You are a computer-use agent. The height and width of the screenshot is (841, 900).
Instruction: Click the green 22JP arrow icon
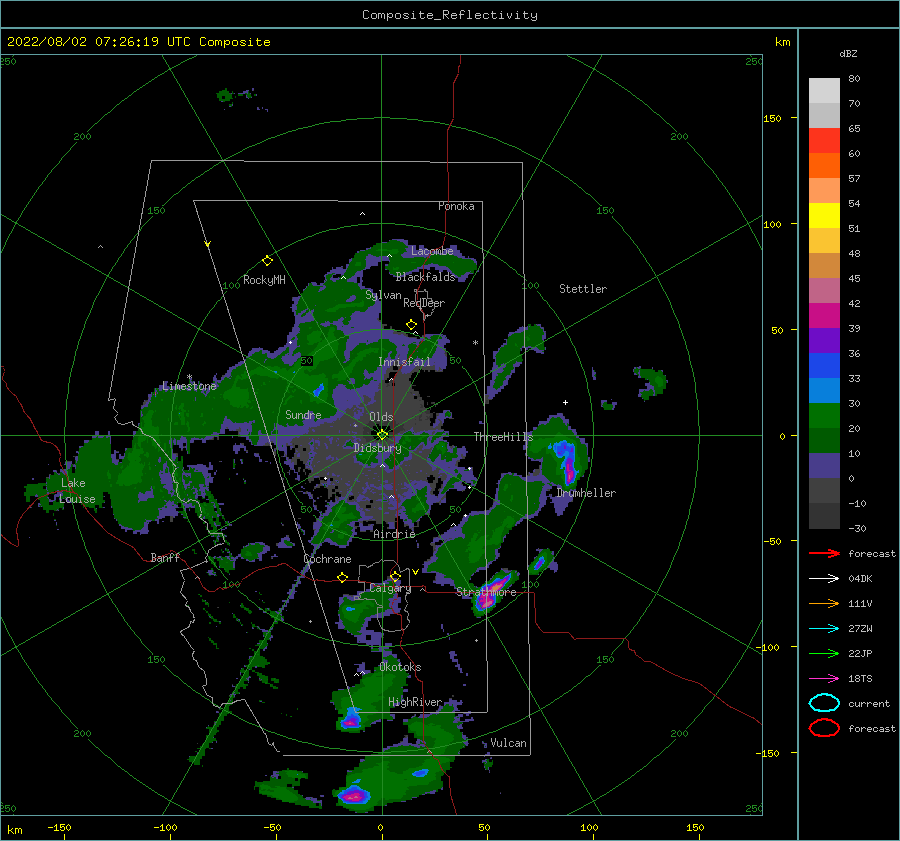(x=824, y=653)
